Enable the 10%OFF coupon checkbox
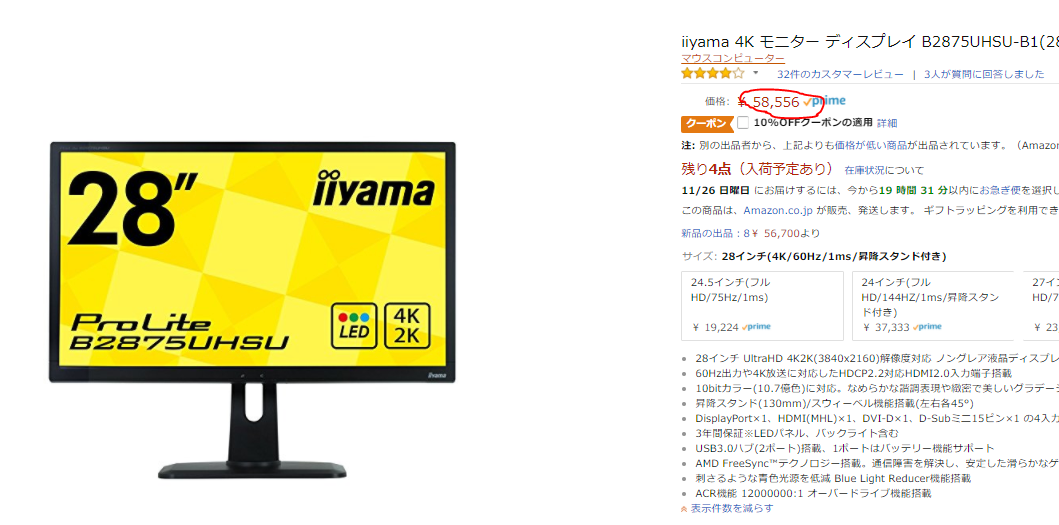 pyautogui.click(x=743, y=122)
